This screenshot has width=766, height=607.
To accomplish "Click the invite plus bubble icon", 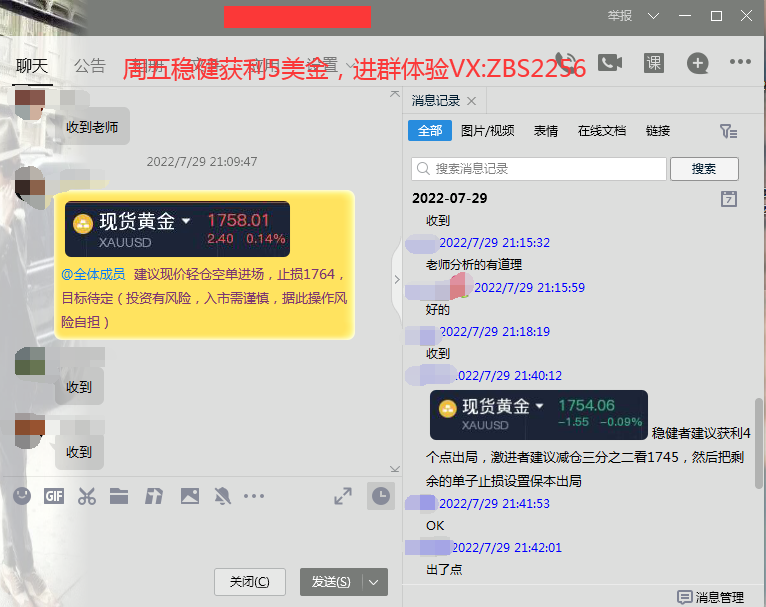I will point(697,63).
